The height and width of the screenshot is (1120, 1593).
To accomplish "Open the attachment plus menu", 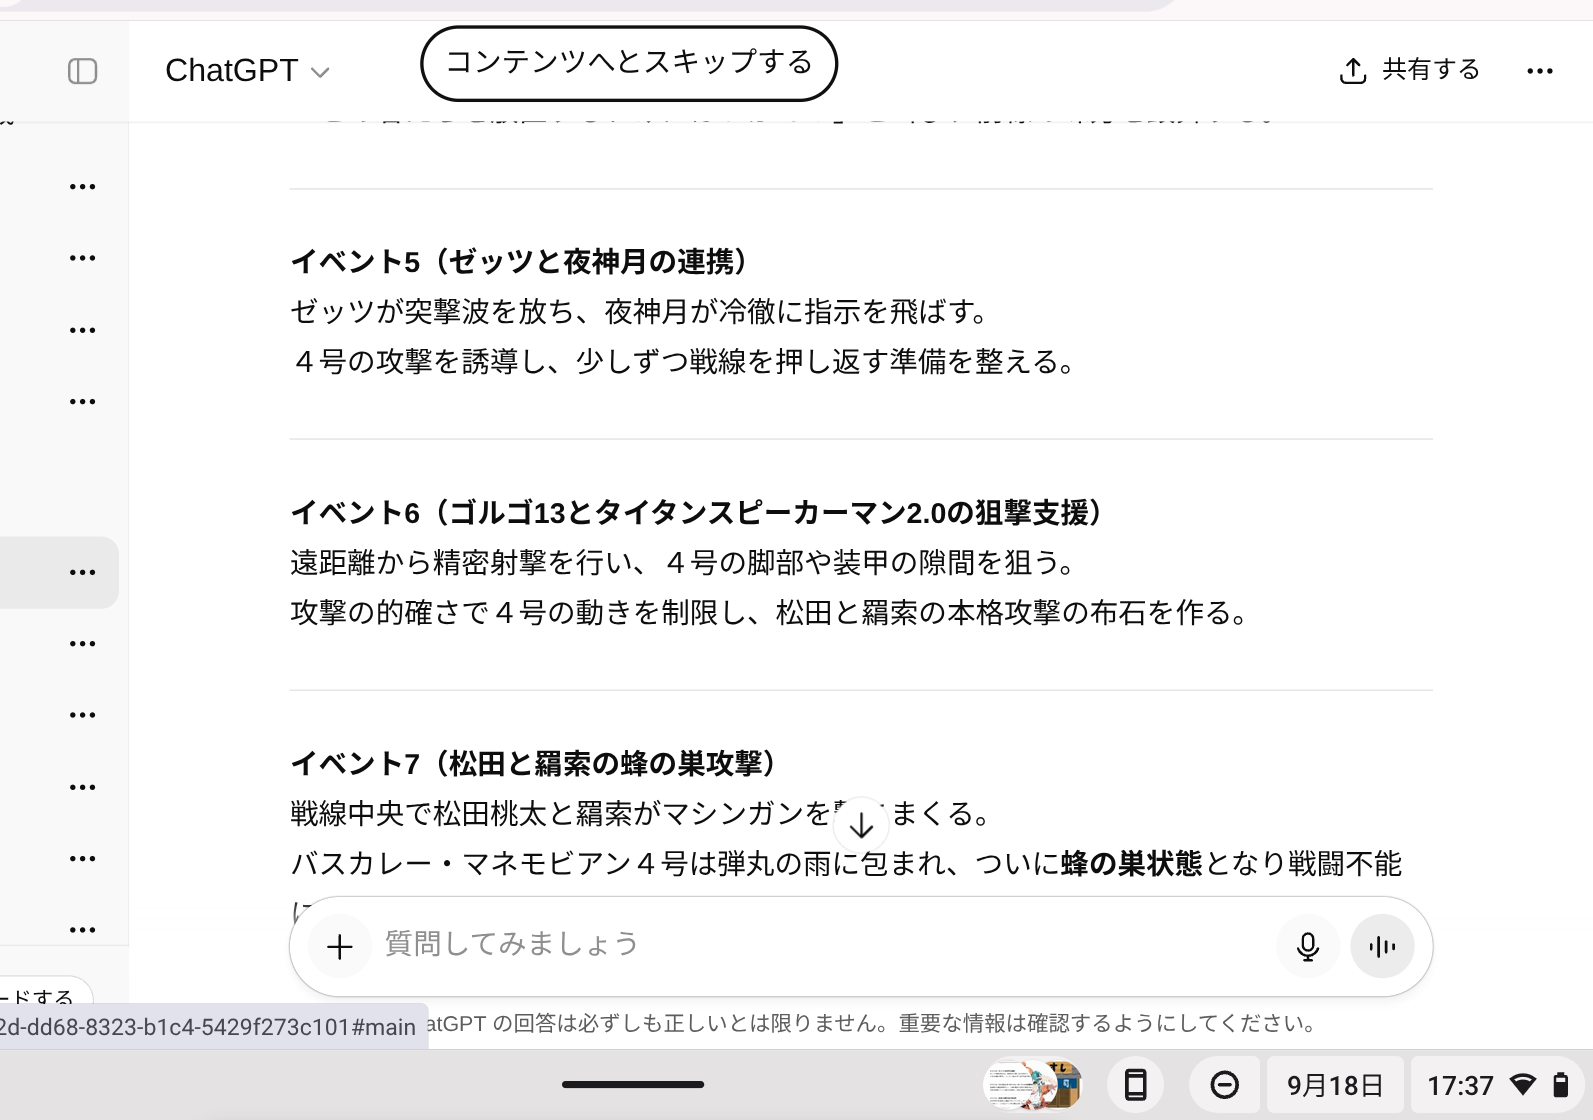I will point(340,946).
